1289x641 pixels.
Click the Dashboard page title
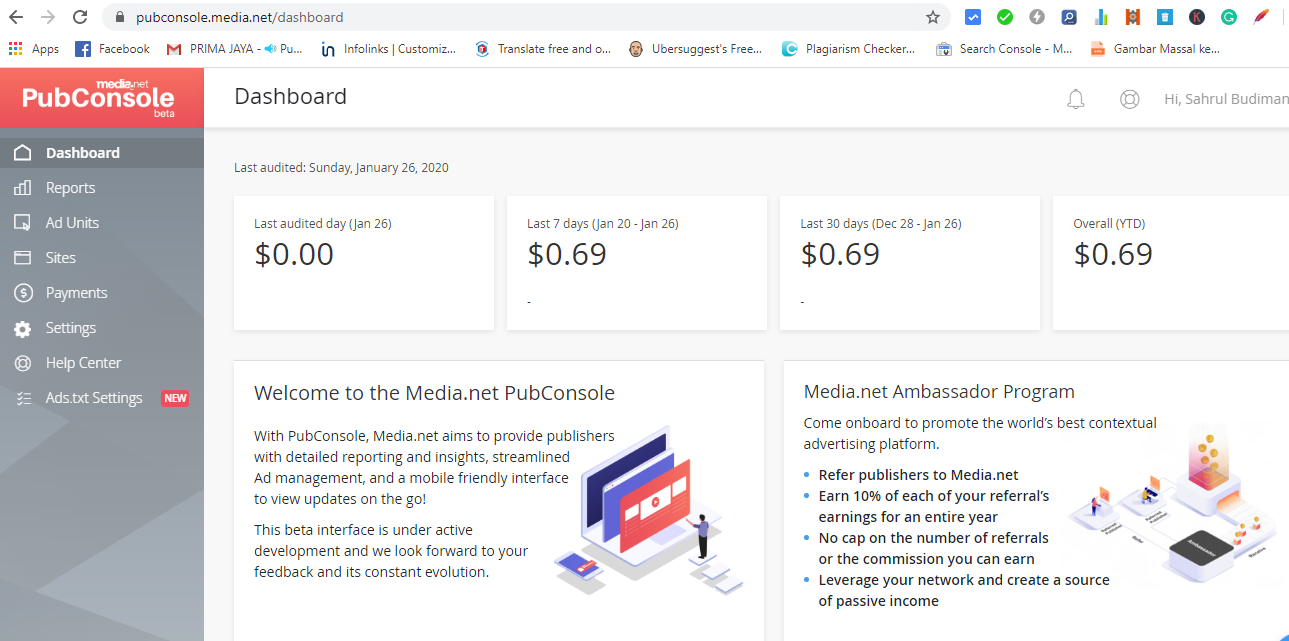pos(290,97)
